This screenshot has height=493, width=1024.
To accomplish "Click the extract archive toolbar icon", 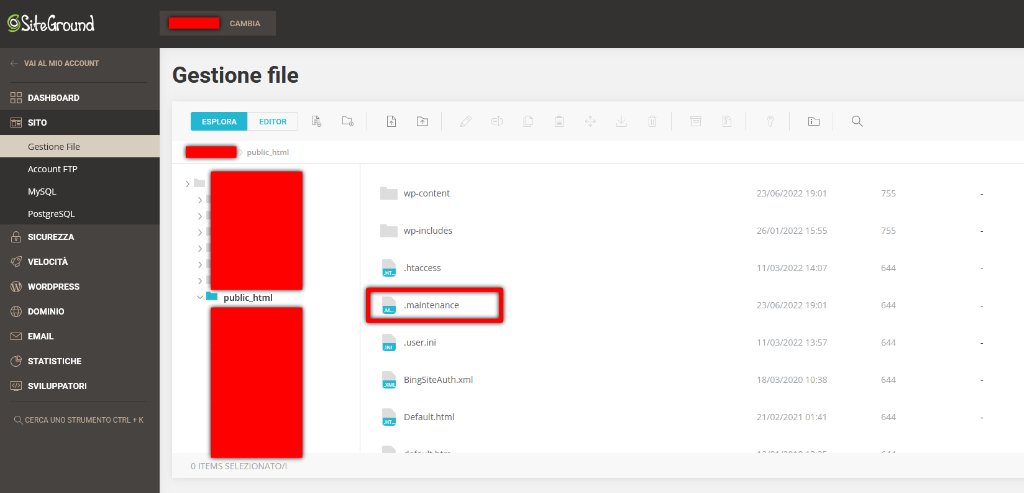I will (x=727, y=121).
